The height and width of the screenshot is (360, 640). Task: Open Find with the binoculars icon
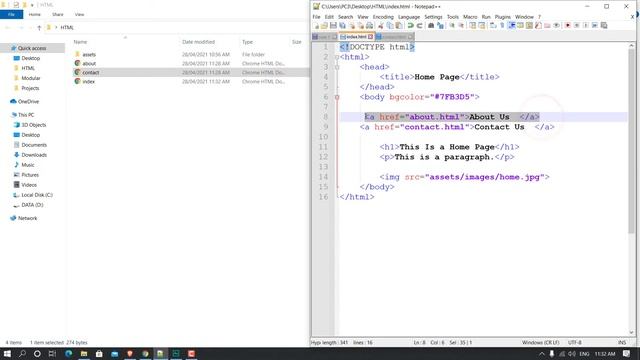tap(431, 25)
